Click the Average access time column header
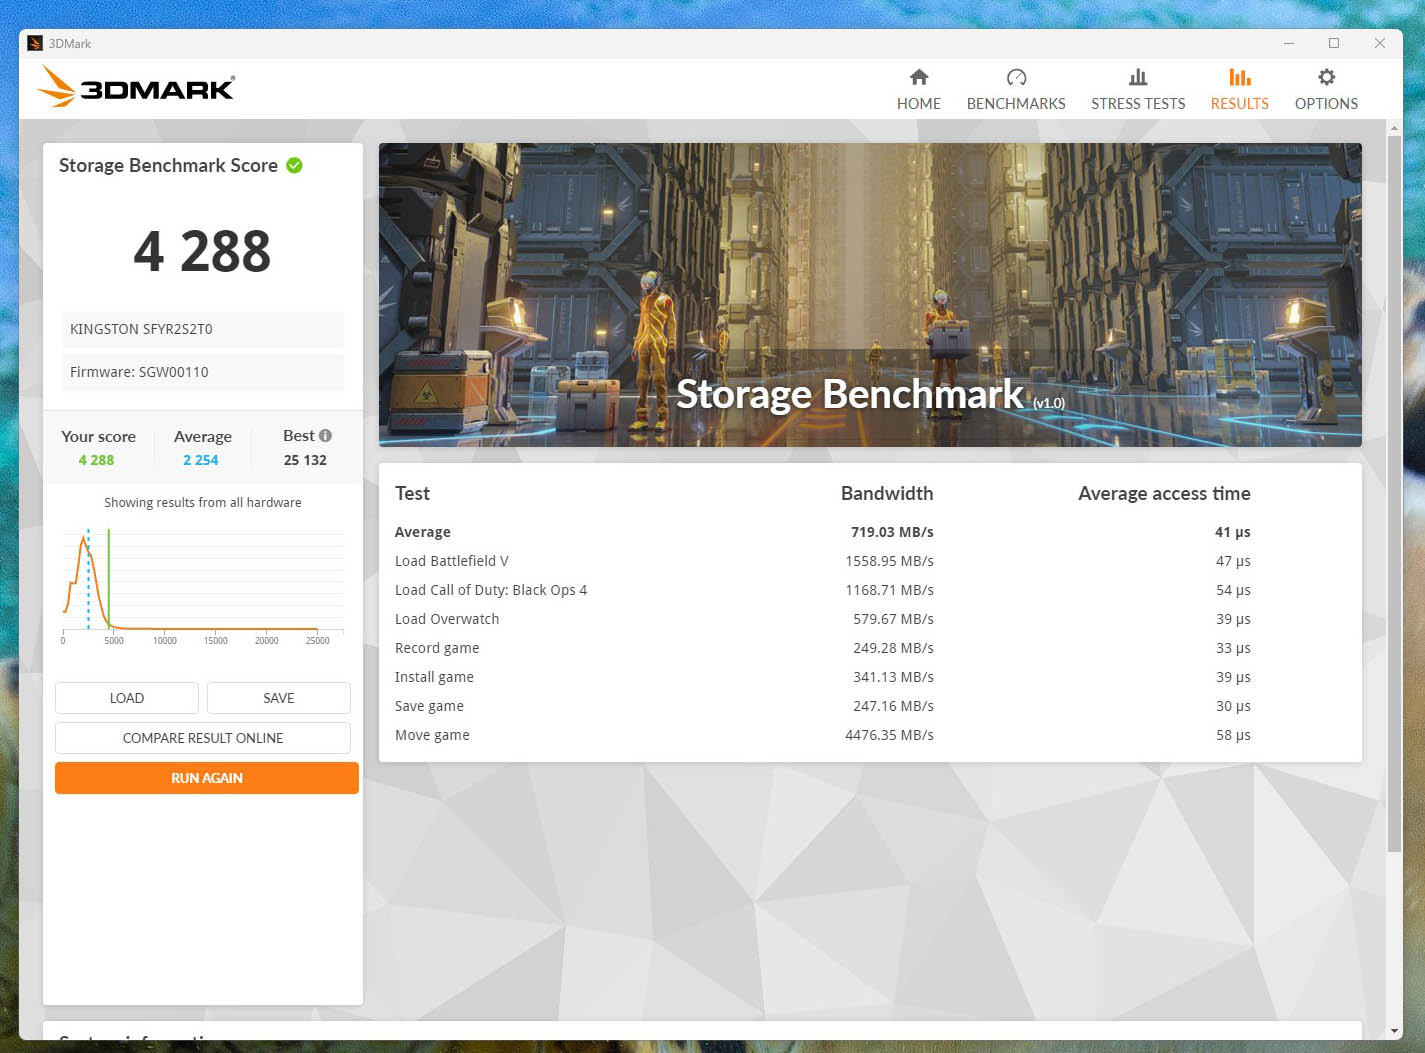This screenshot has width=1425, height=1053. [1164, 493]
